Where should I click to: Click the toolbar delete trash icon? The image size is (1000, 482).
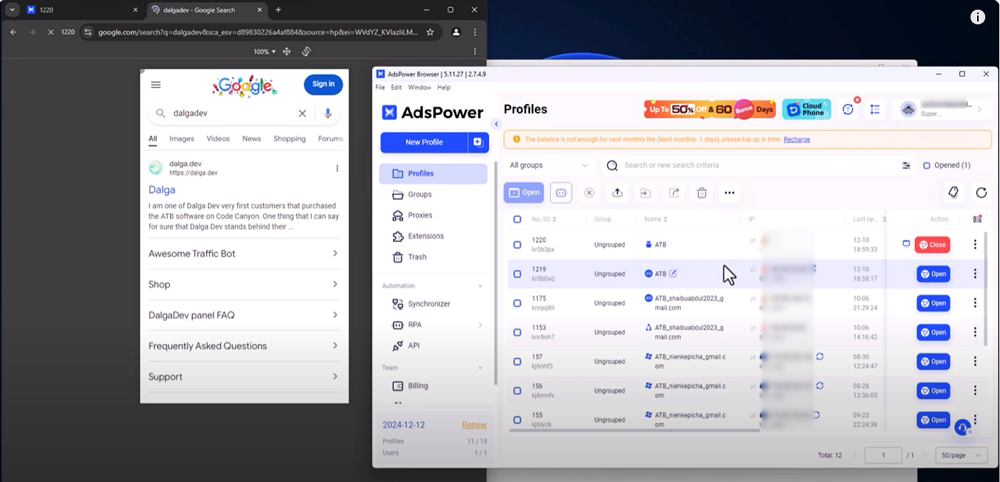coord(702,193)
